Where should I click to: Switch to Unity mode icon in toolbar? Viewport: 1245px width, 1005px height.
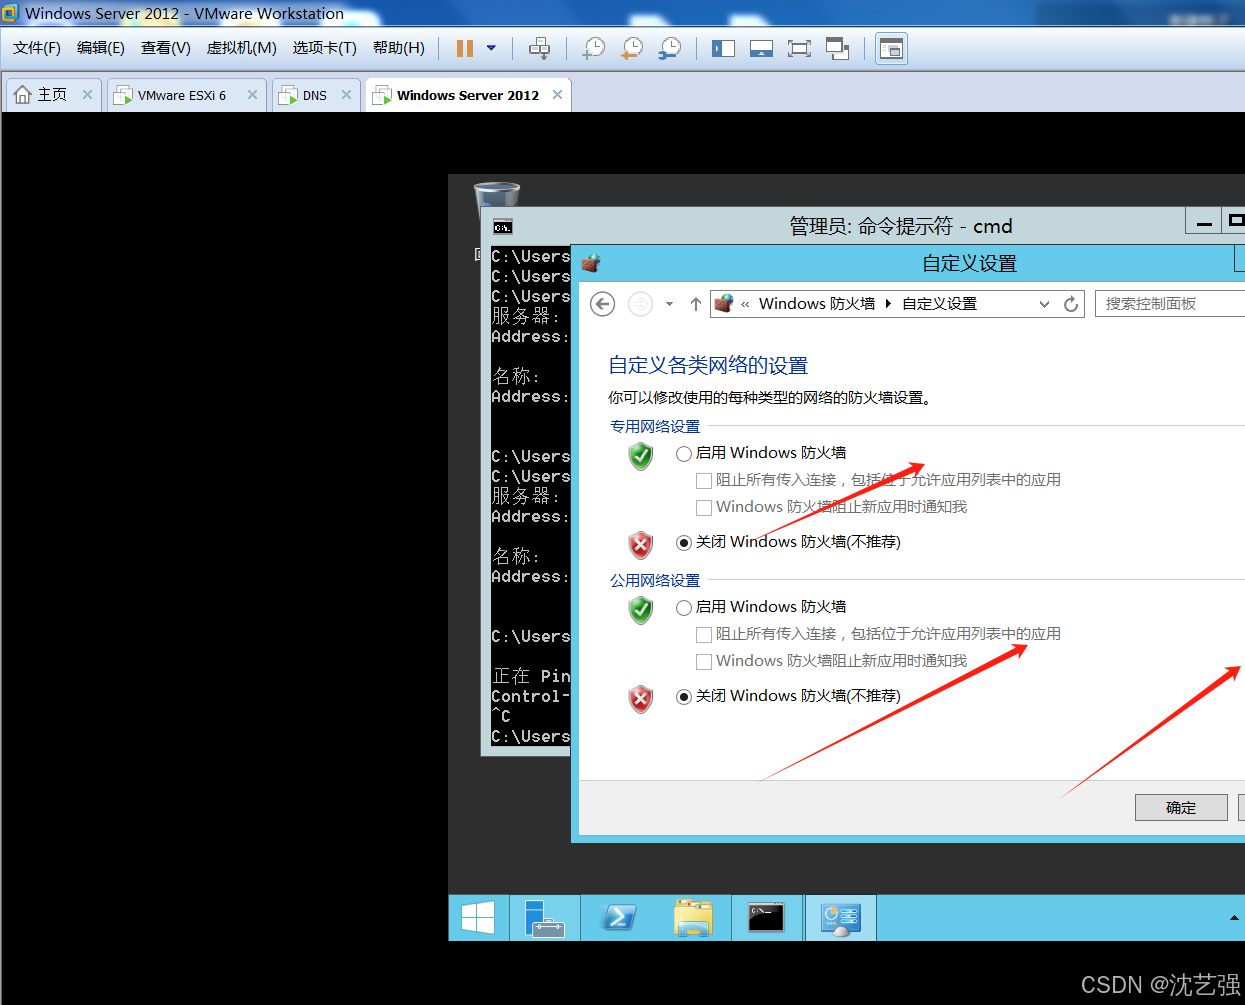[x=837, y=48]
